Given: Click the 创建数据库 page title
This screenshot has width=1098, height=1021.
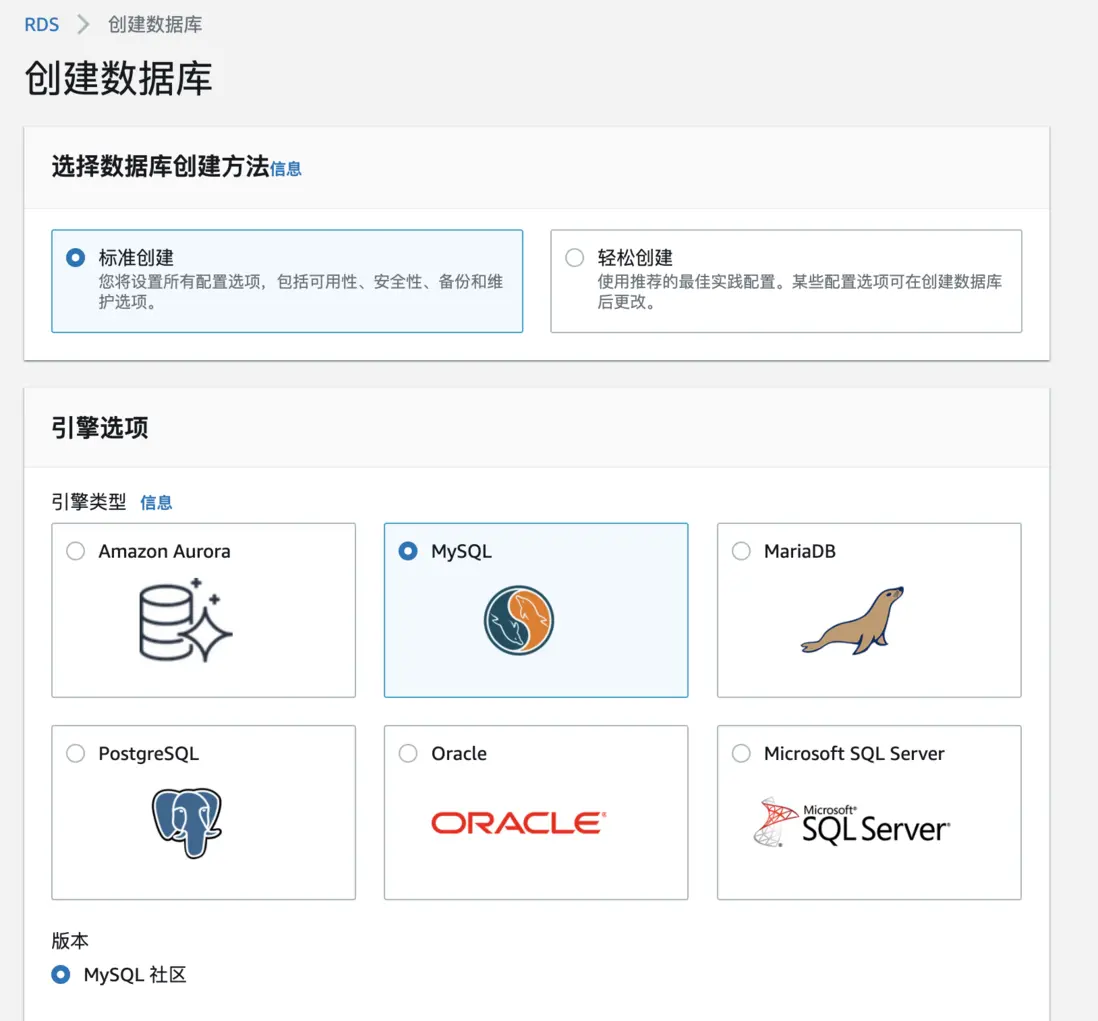Looking at the screenshot, I should click(118, 78).
